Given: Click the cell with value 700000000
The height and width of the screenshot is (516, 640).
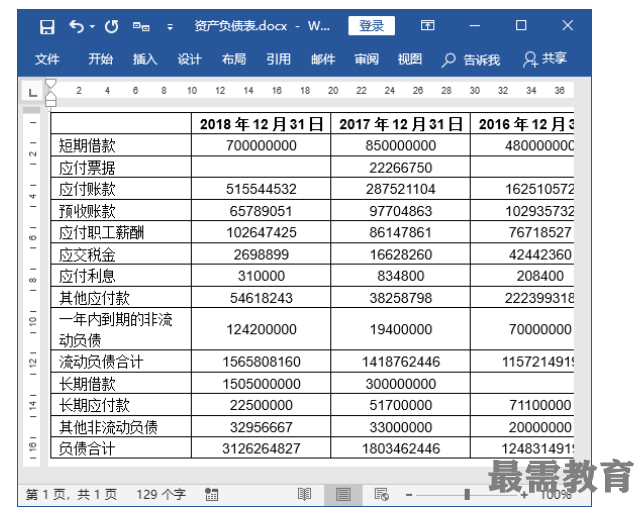Looking at the screenshot, I should tap(261, 145).
